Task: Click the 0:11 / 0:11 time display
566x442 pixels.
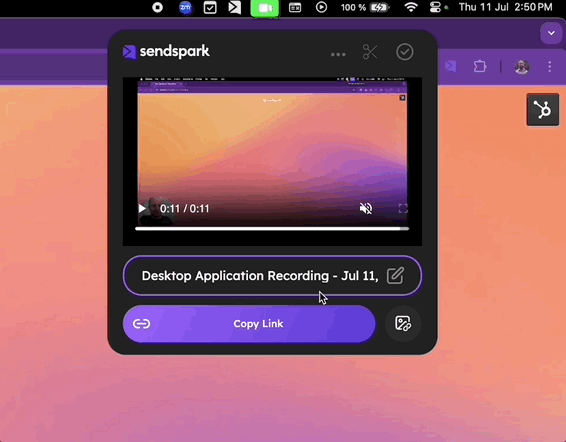Action: pos(184,209)
